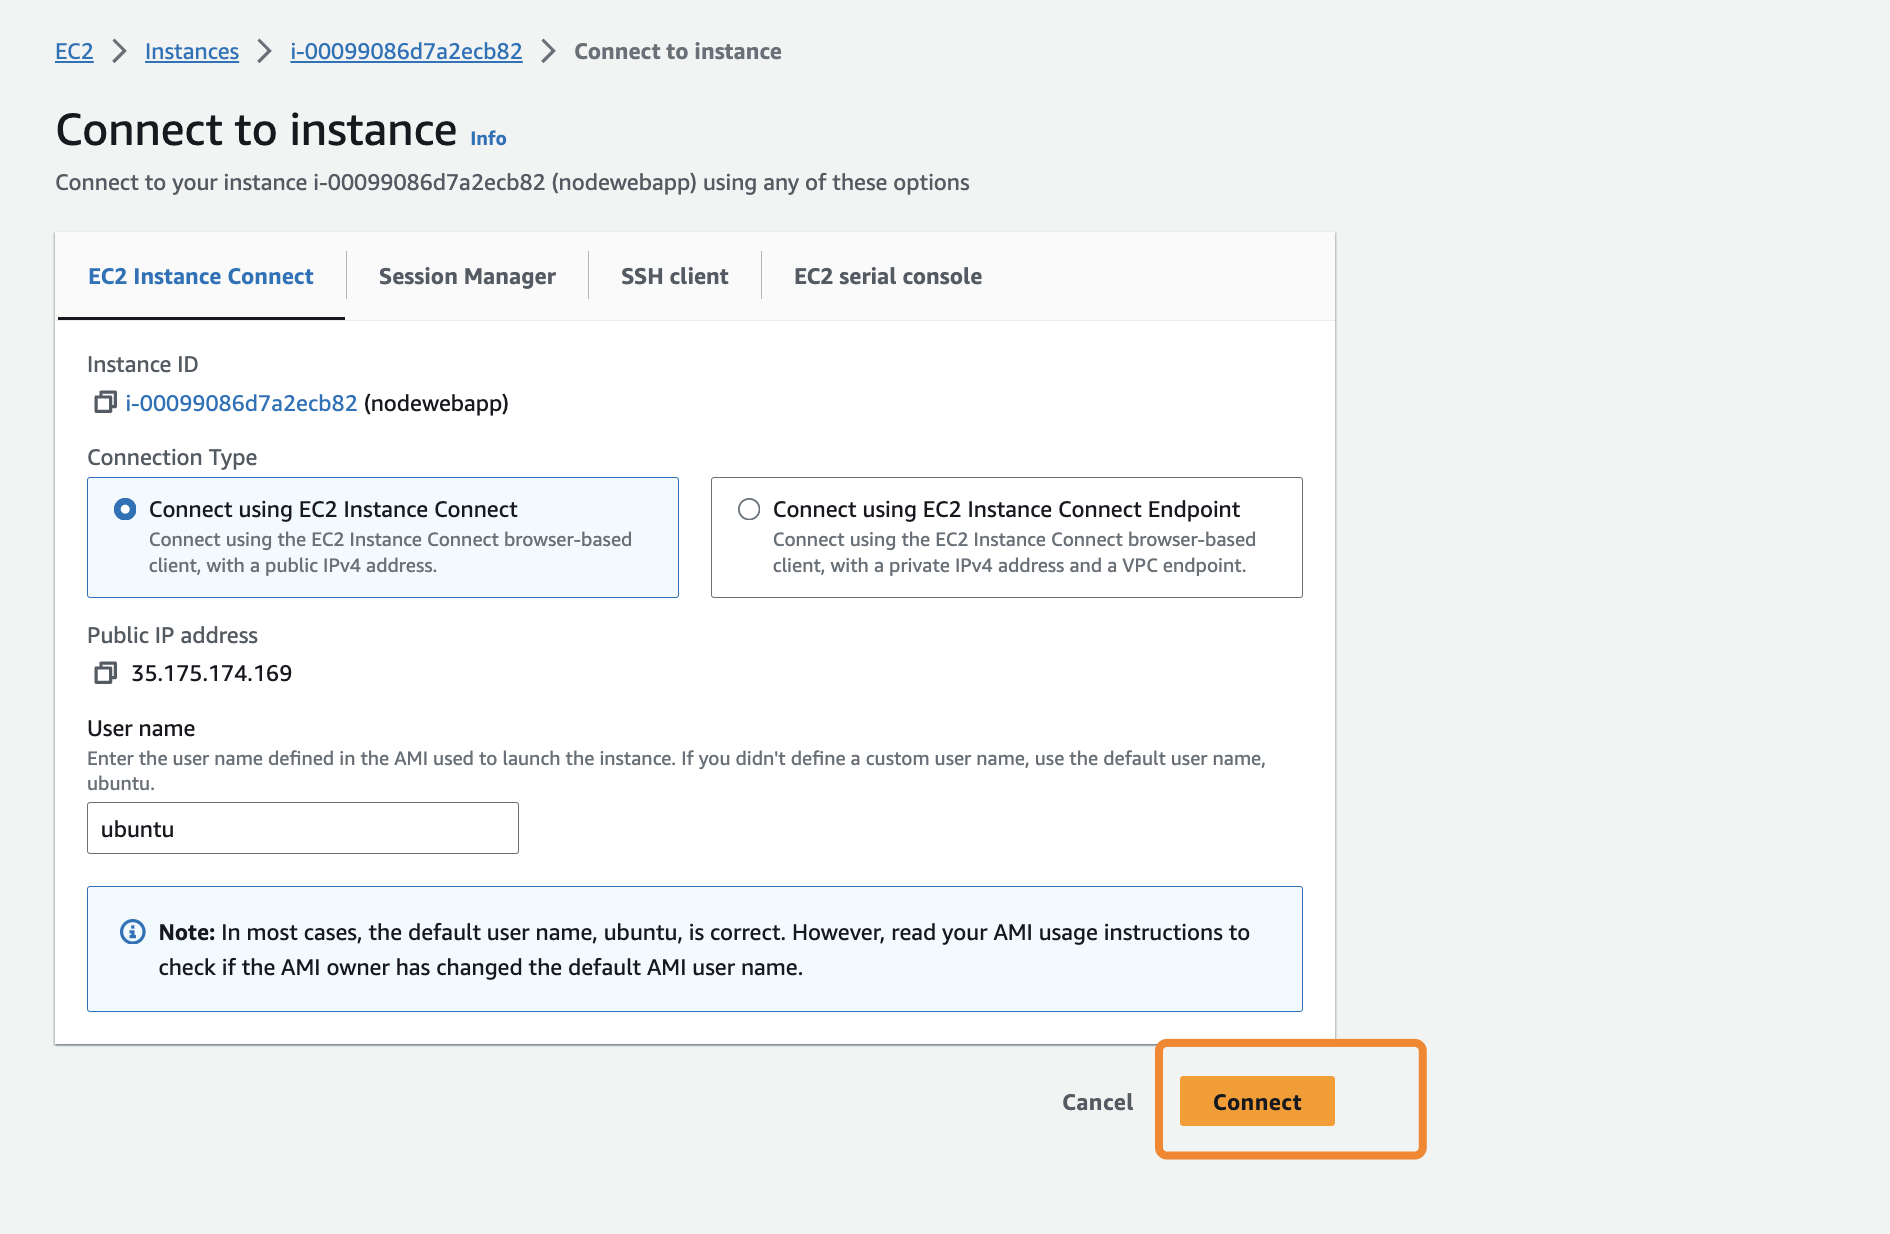
Task: Click the 35.175.174.169 public IP text
Action: [x=211, y=673]
